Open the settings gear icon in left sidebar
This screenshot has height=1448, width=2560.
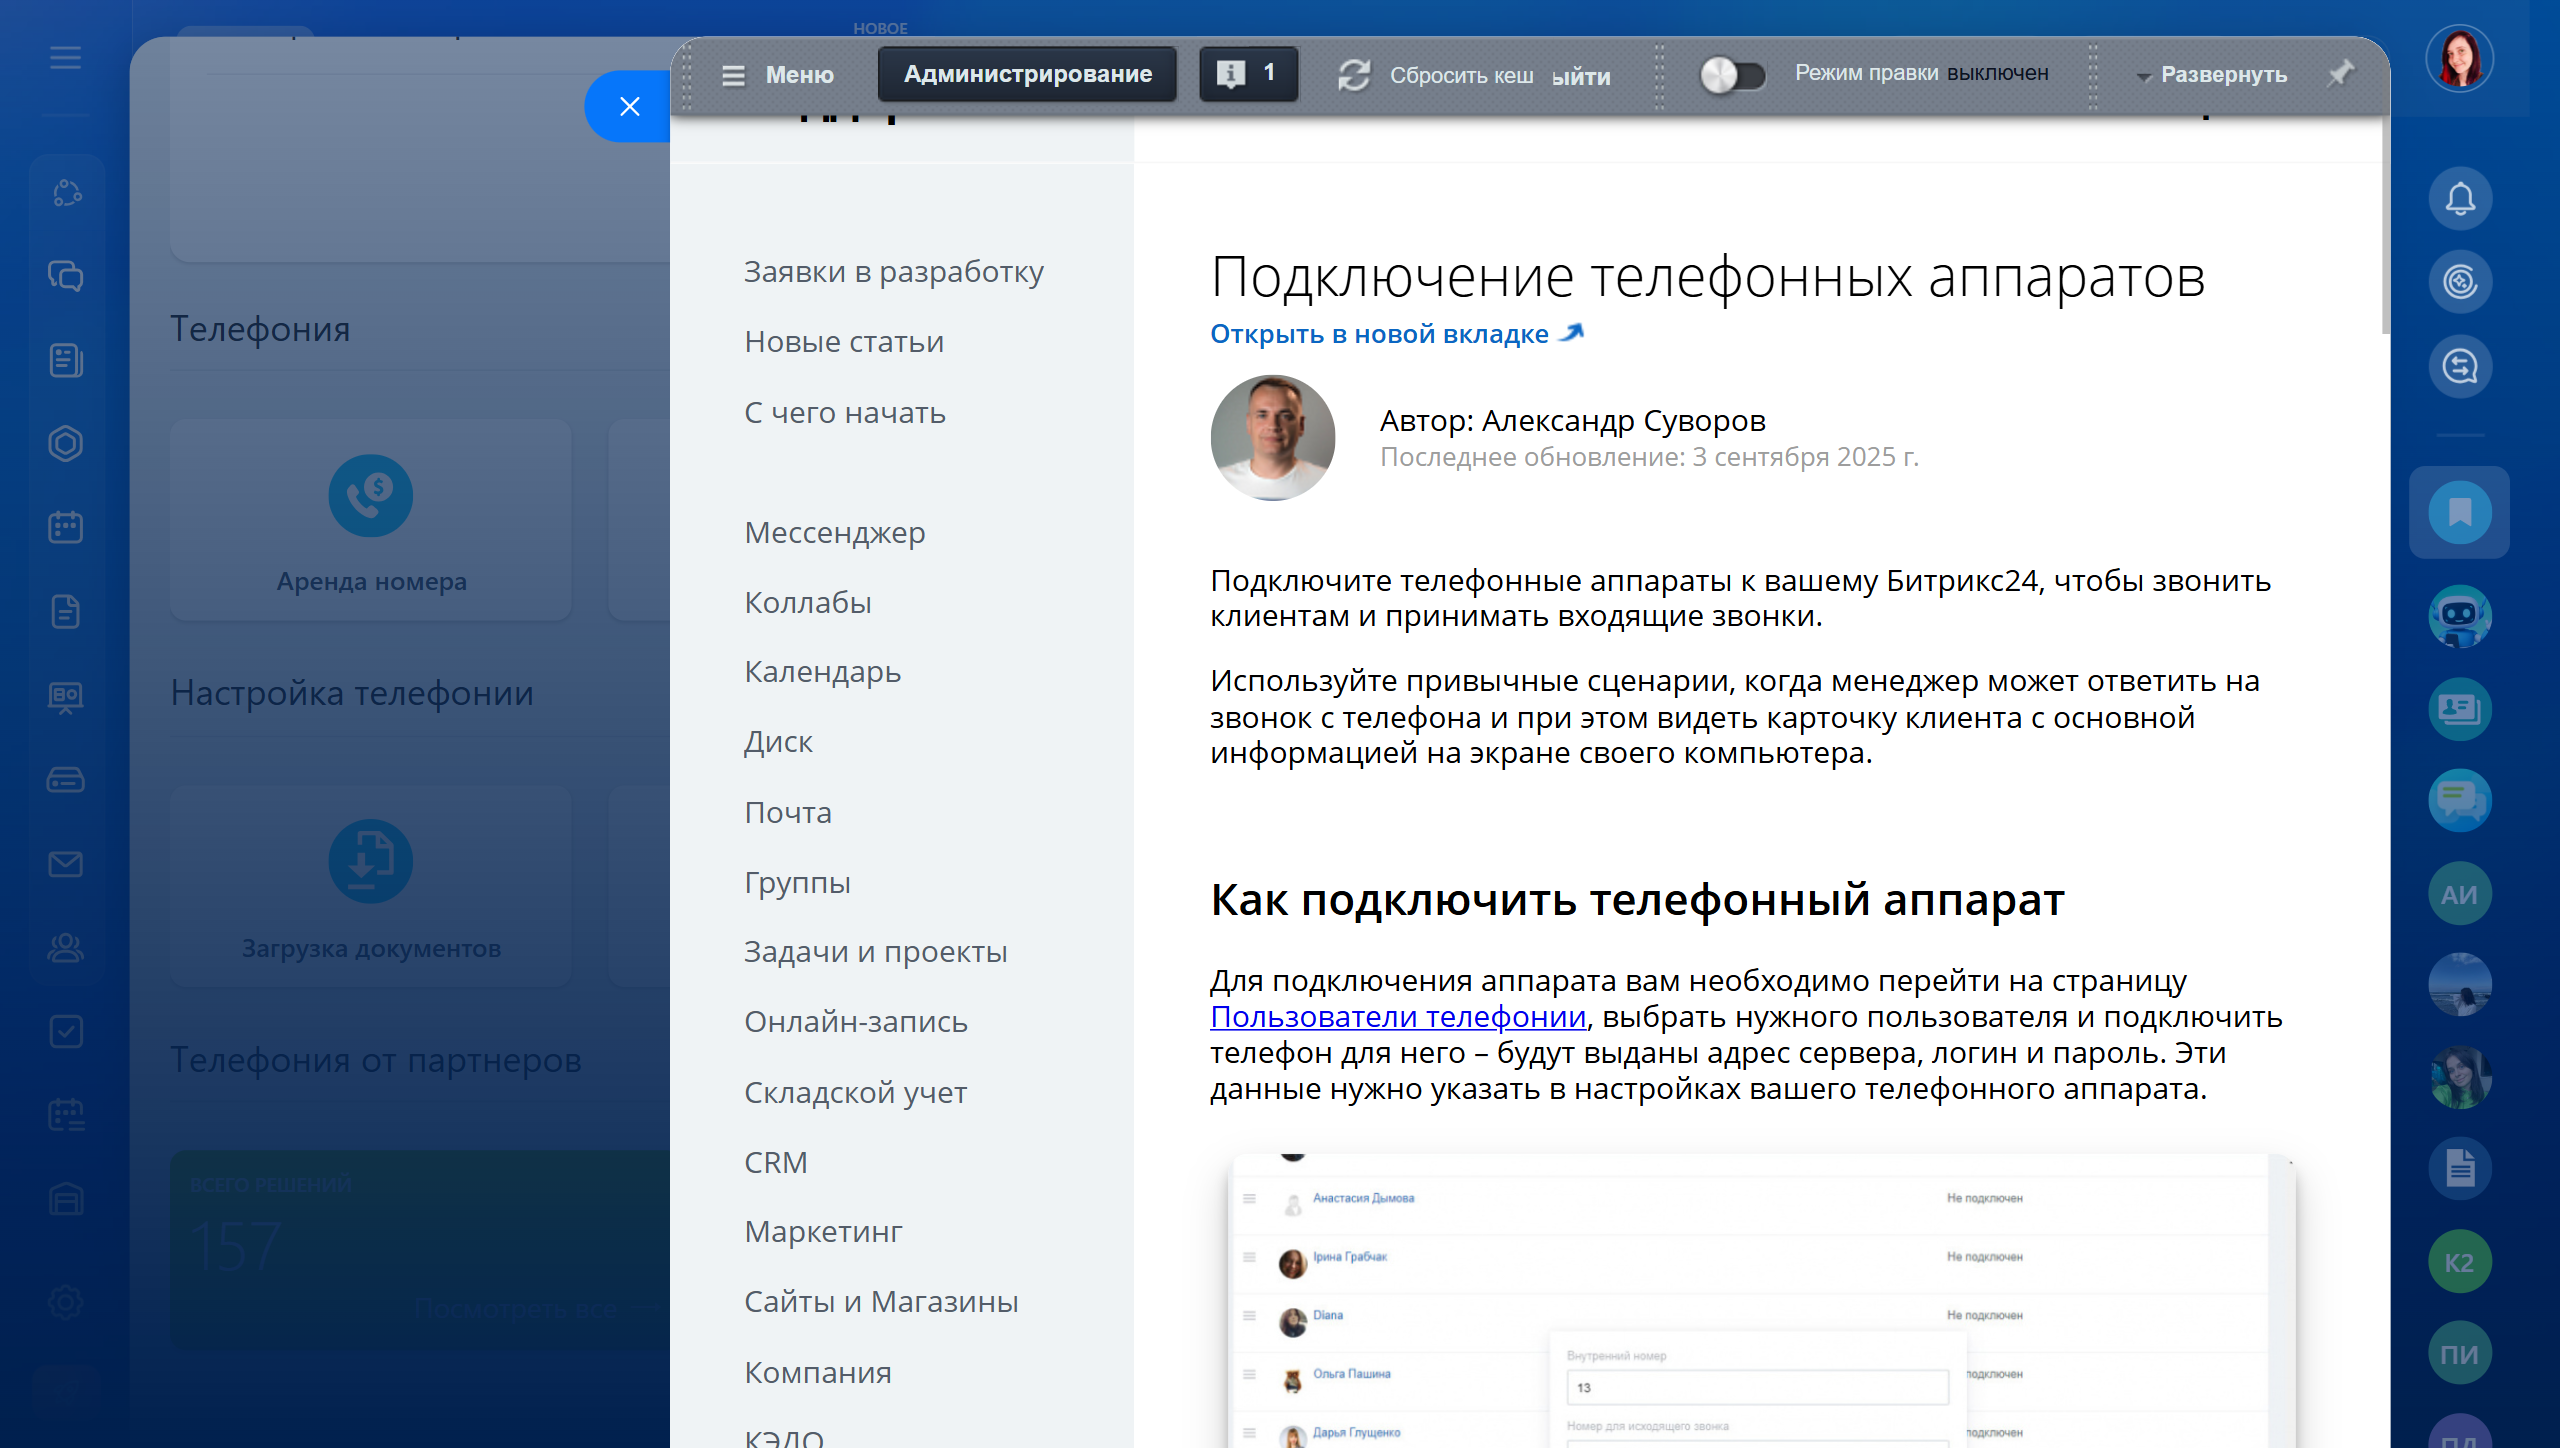tap(66, 1302)
